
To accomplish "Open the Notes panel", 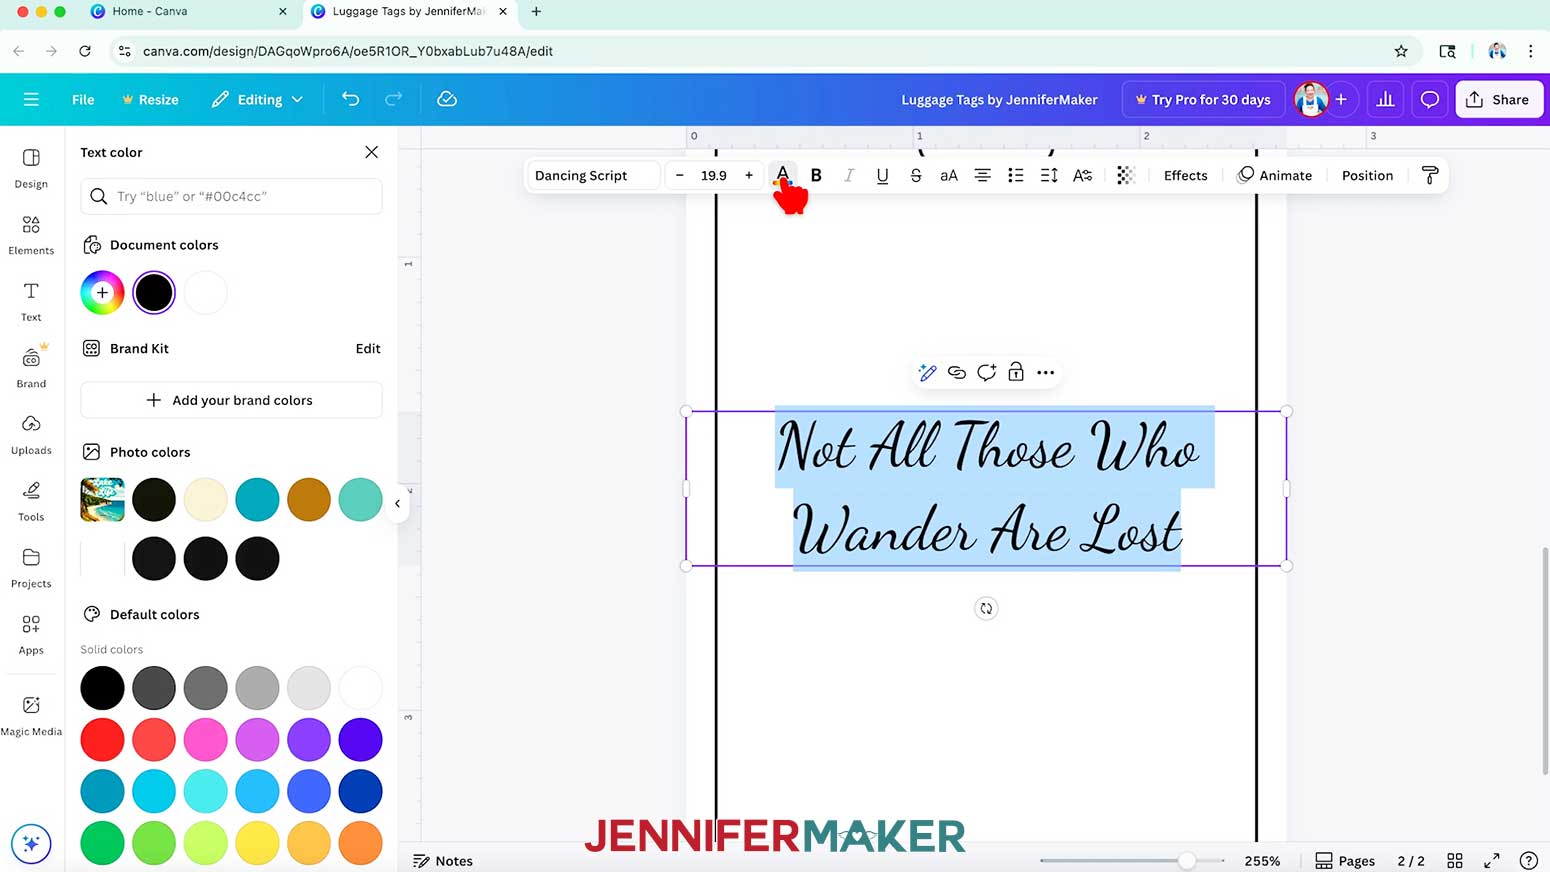I will click(443, 860).
